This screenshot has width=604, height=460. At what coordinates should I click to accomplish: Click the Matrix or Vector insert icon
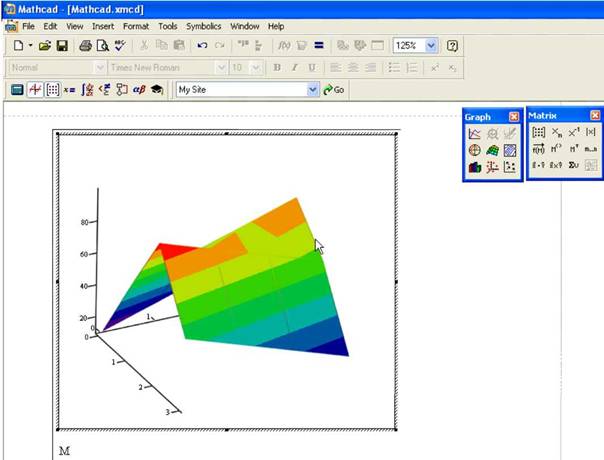[538, 133]
